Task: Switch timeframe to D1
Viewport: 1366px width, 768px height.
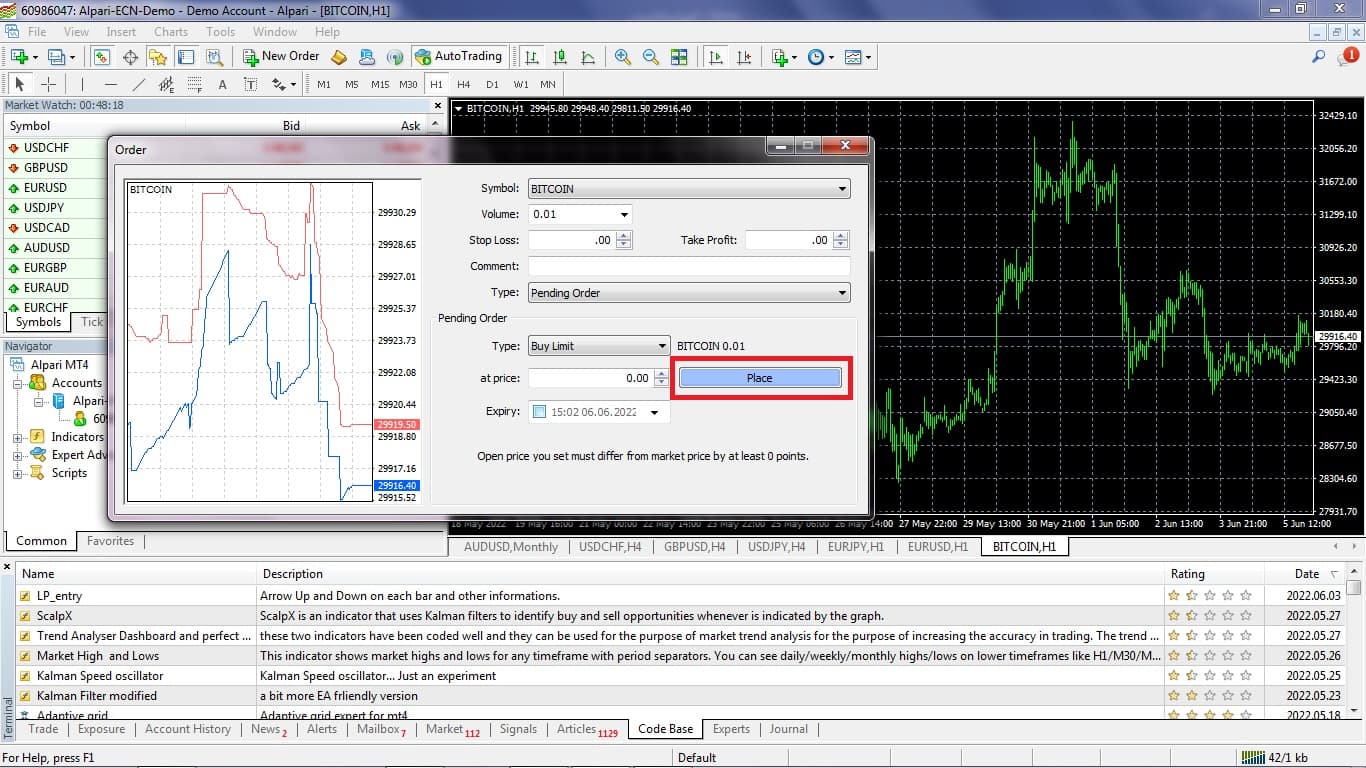Action: point(492,85)
